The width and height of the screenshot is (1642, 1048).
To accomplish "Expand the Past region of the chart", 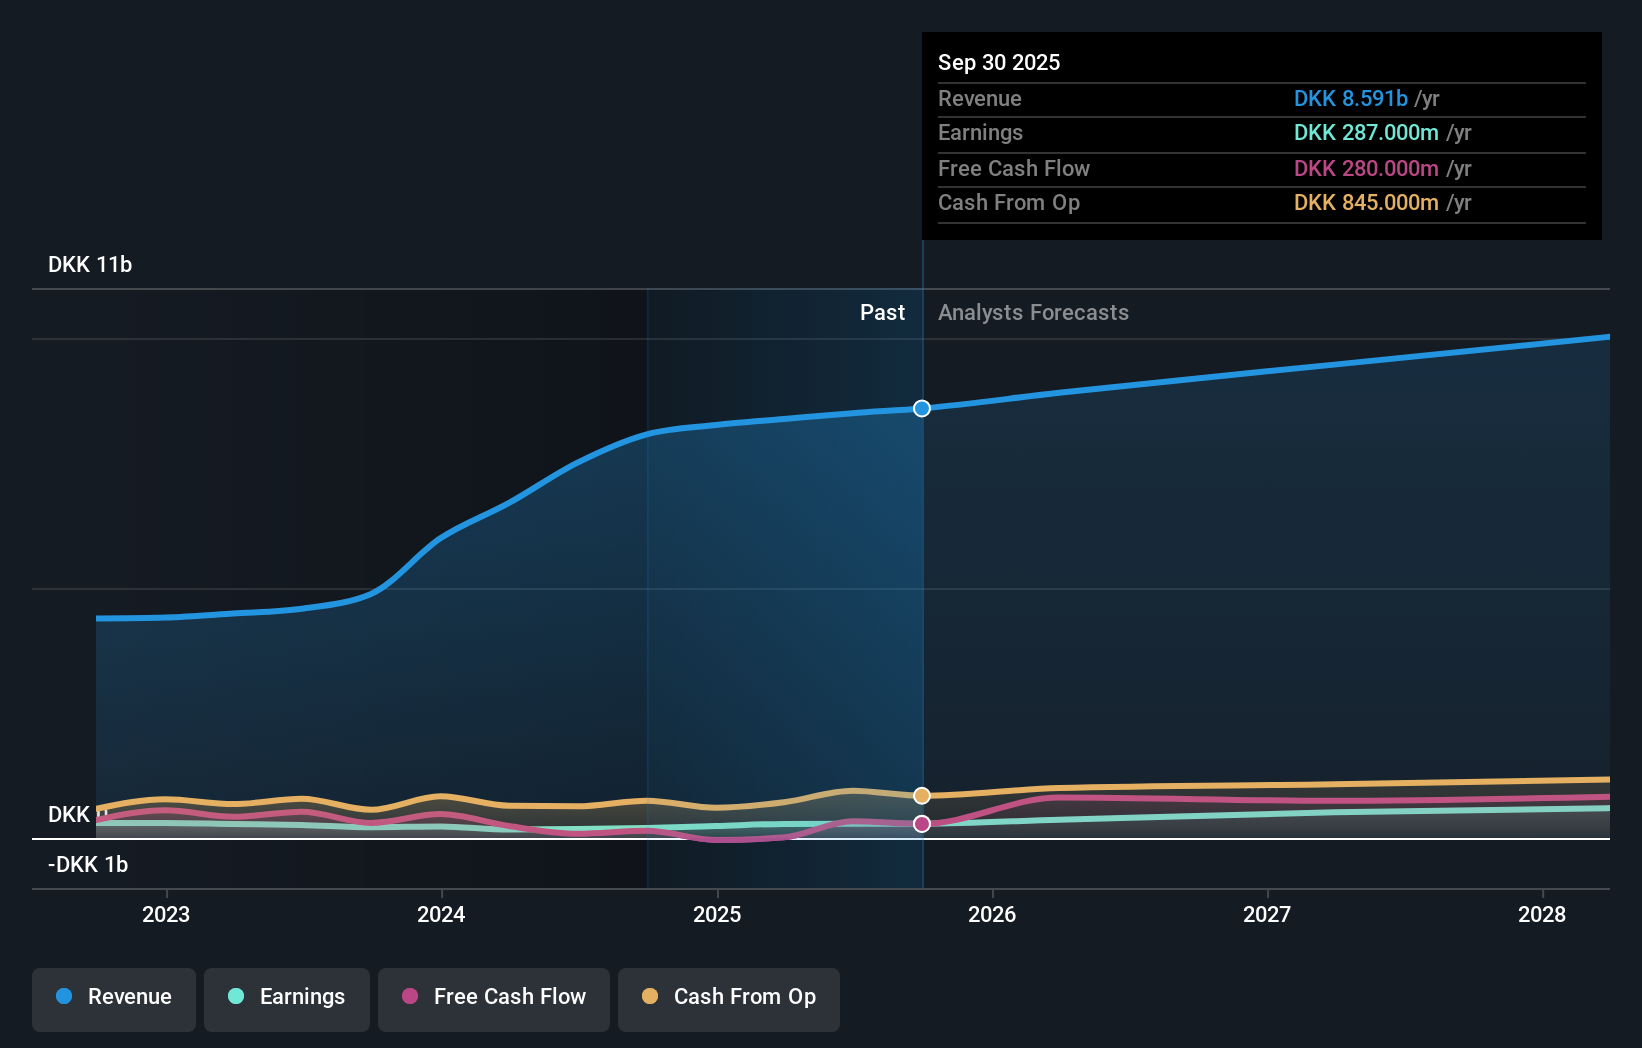I will pyautogui.click(x=881, y=312).
